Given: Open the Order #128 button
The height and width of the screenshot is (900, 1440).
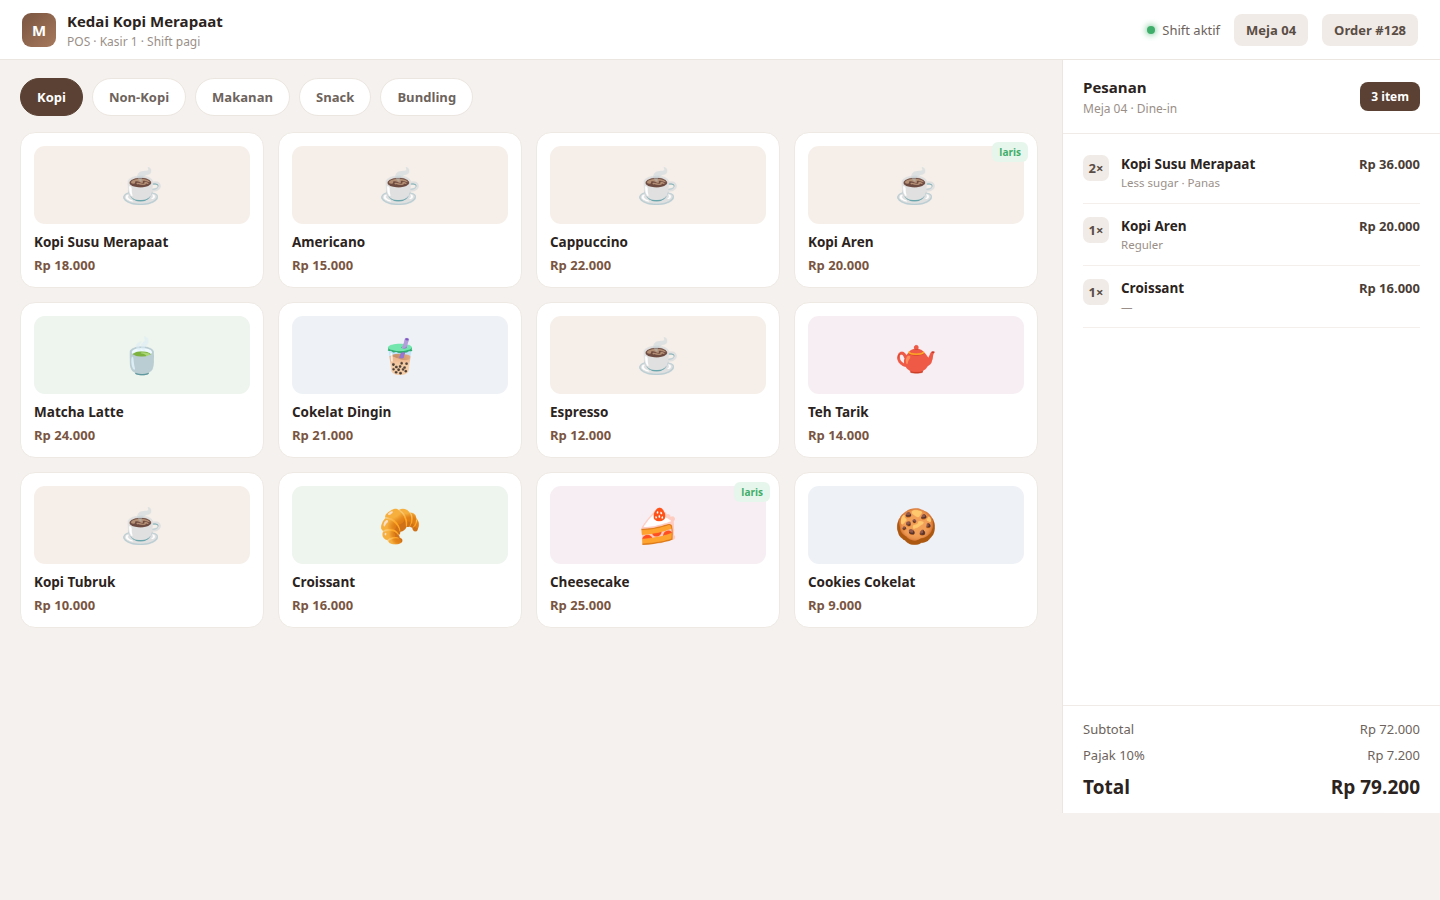Looking at the screenshot, I should (1370, 30).
